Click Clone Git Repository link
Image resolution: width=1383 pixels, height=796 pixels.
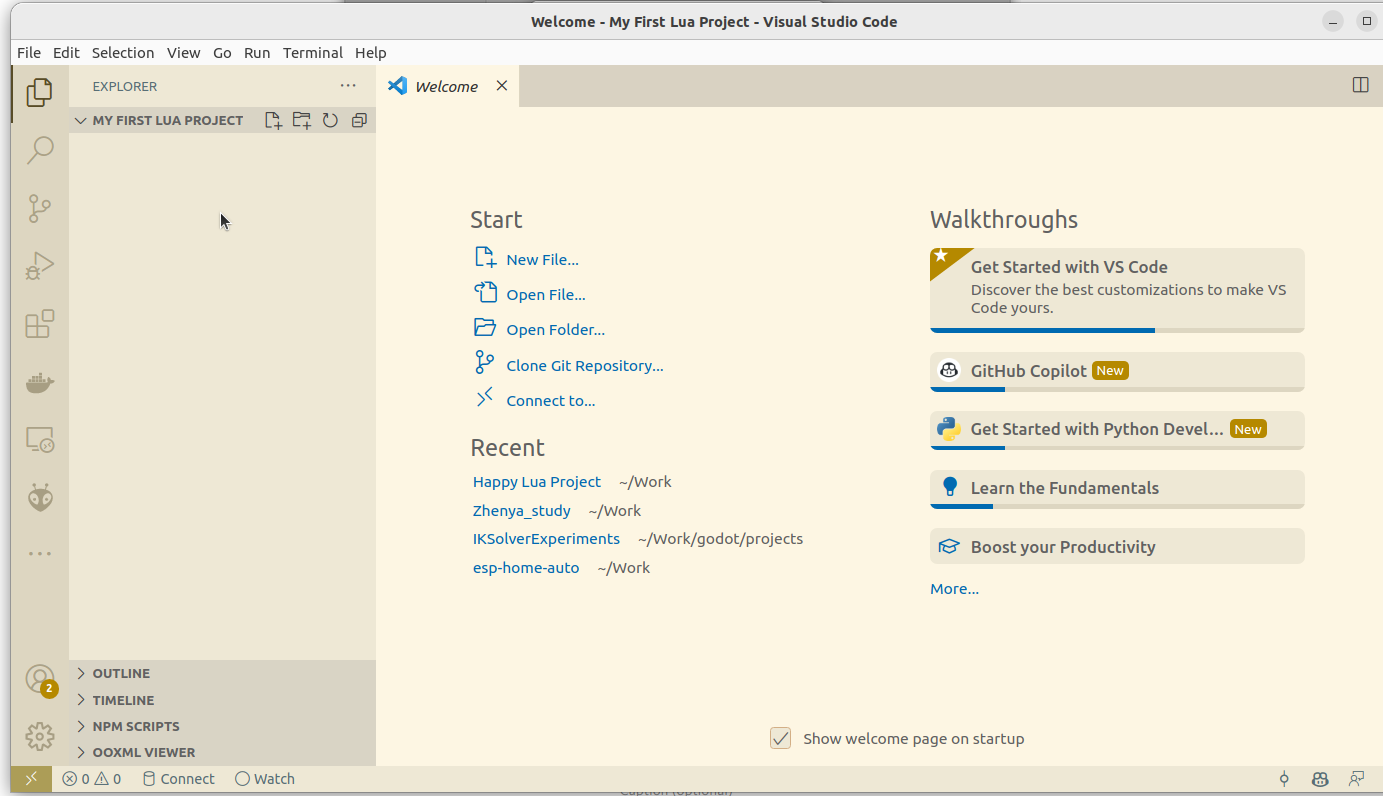point(584,365)
